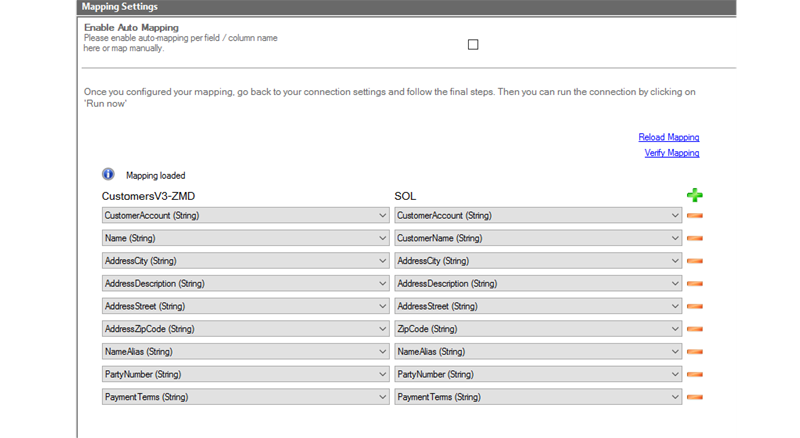The width and height of the screenshot is (800, 438).
Task: Remove the CustomerAccount mapping row
Action: pos(695,215)
